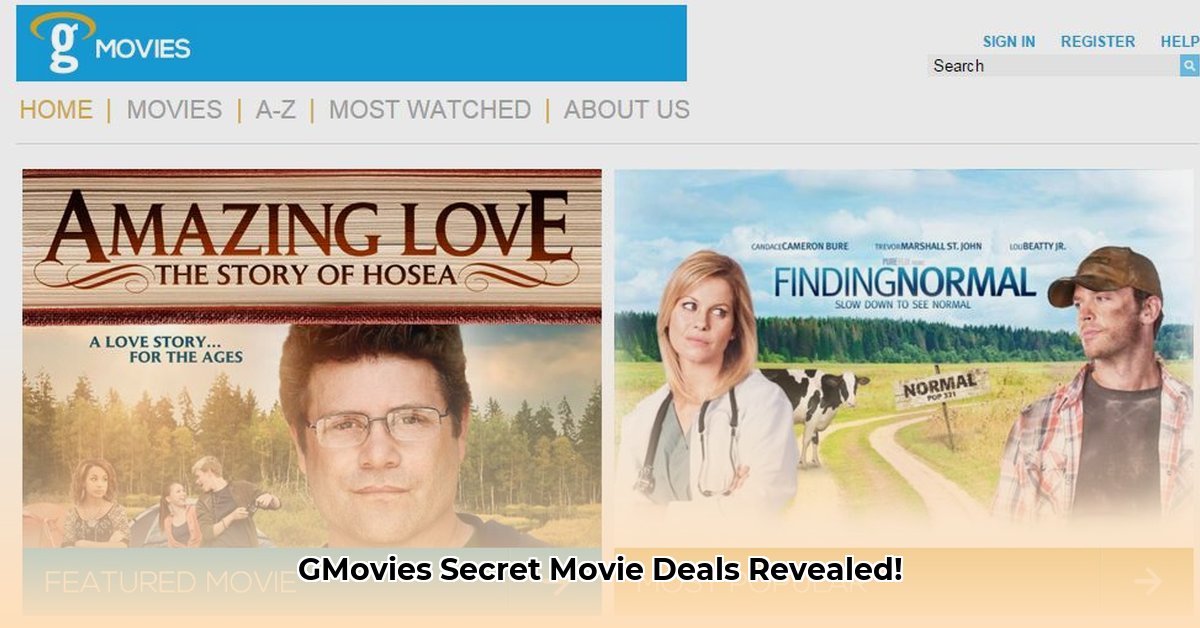This screenshot has width=1200, height=628.
Task: Click the arrow on Most Popular banner
Action: point(1147,581)
